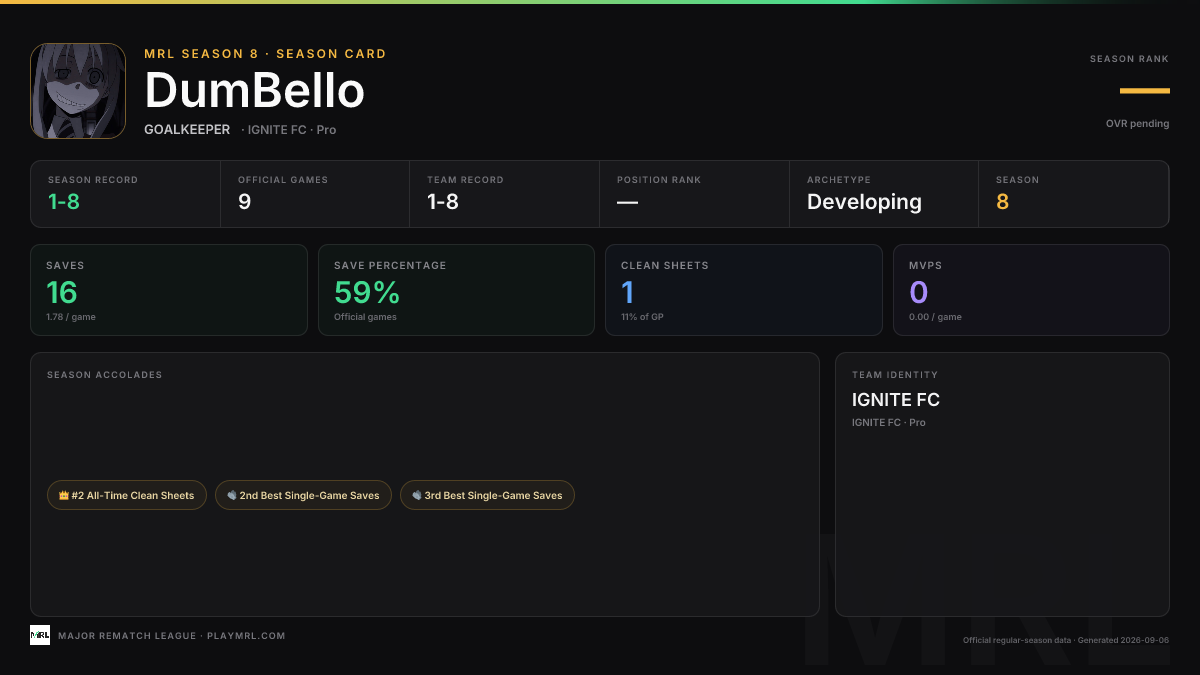Click the 0.00 / game text

(935, 317)
